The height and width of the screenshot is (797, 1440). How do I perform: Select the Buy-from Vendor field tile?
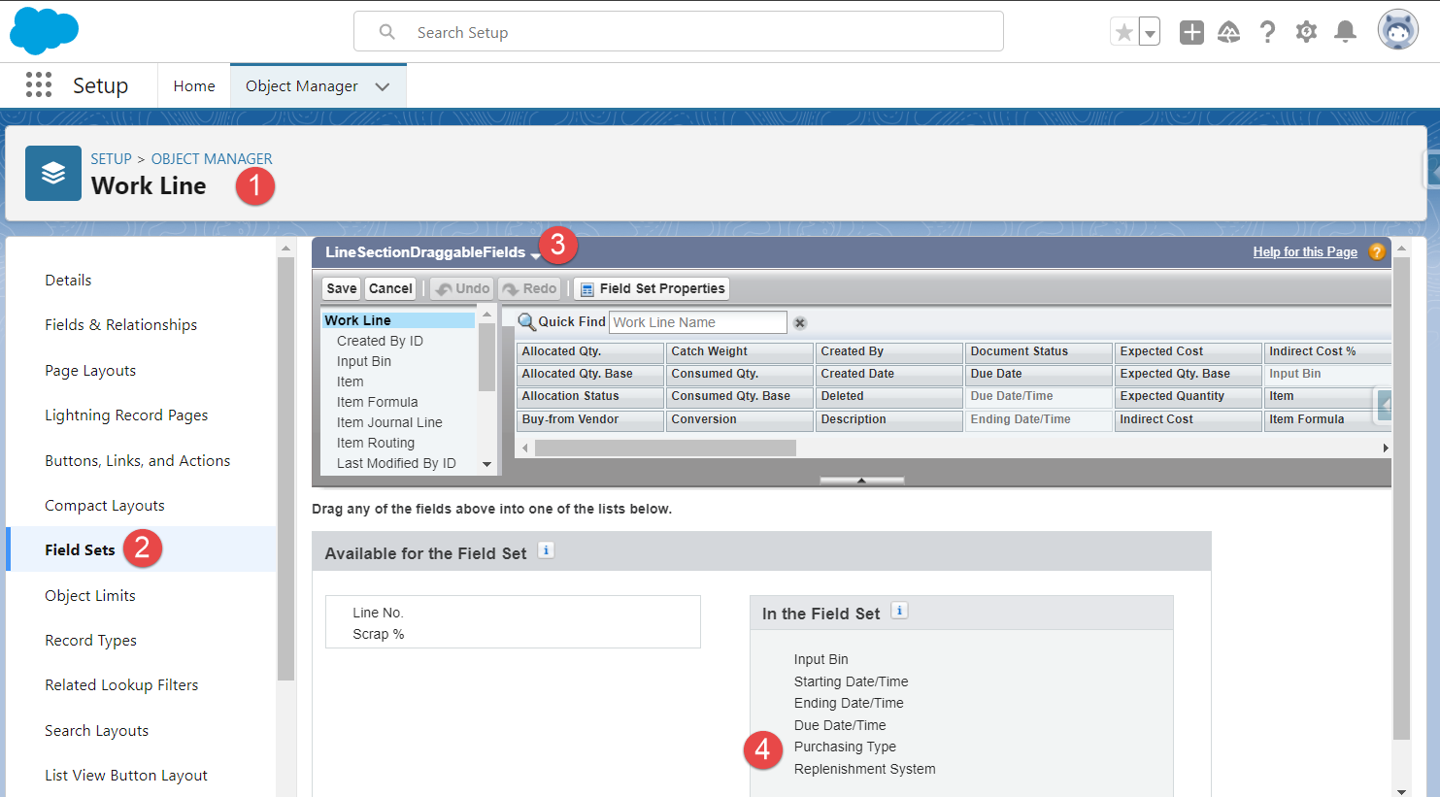click(x=590, y=420)
